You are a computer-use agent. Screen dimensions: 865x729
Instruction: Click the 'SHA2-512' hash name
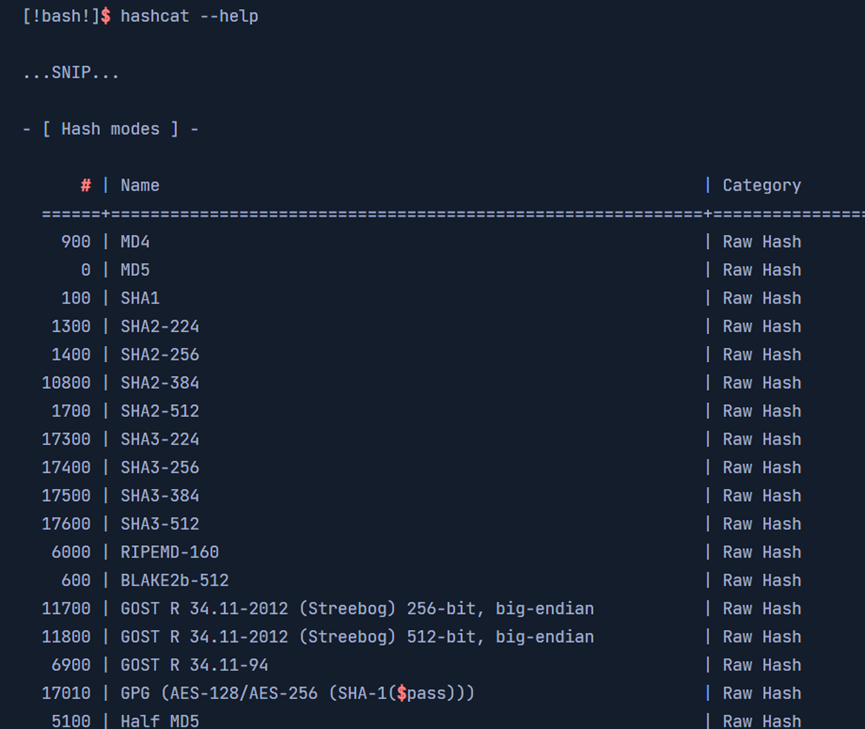(x=160, y=411)
